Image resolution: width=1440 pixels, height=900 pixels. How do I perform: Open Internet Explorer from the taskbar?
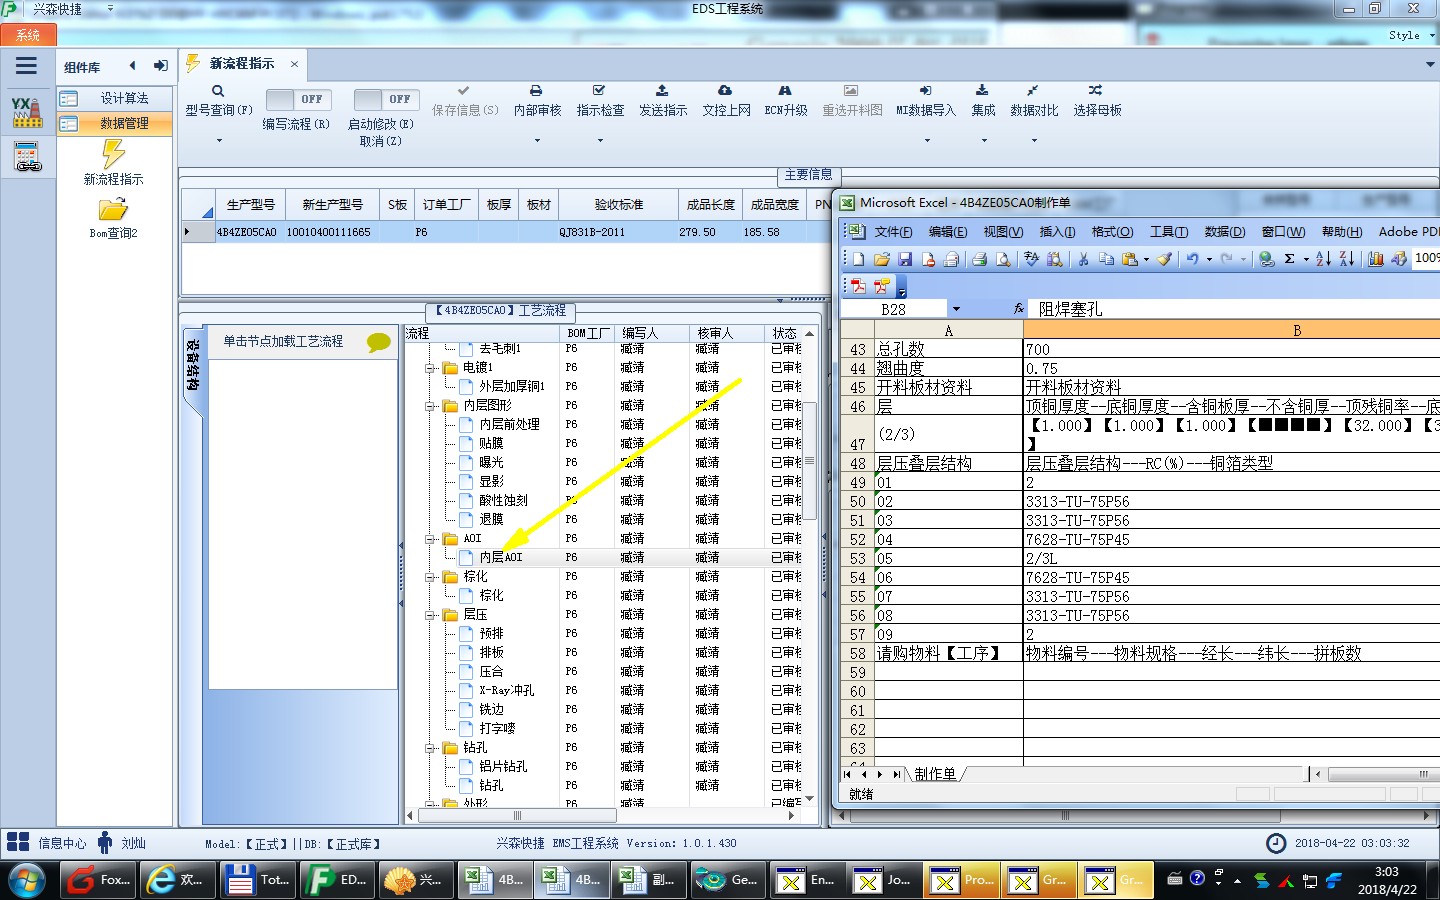pos(177,880)
